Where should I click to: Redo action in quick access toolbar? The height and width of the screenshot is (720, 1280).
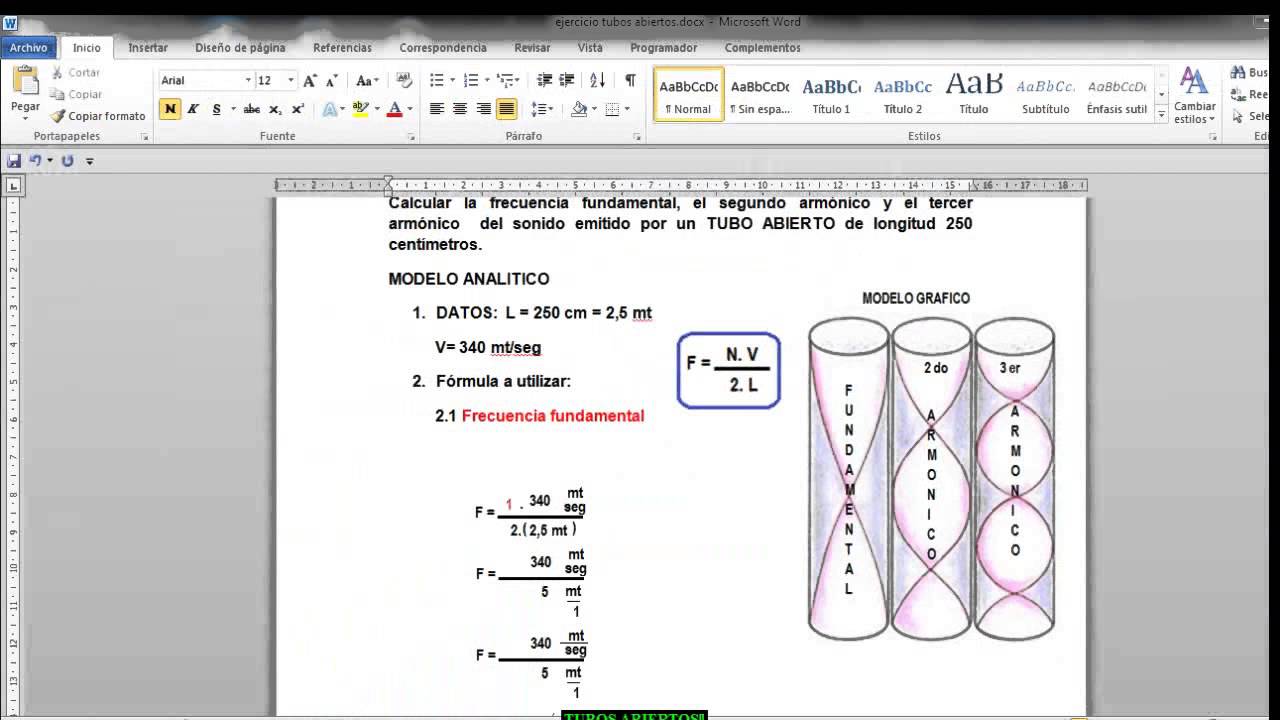[x=67, y=160]
